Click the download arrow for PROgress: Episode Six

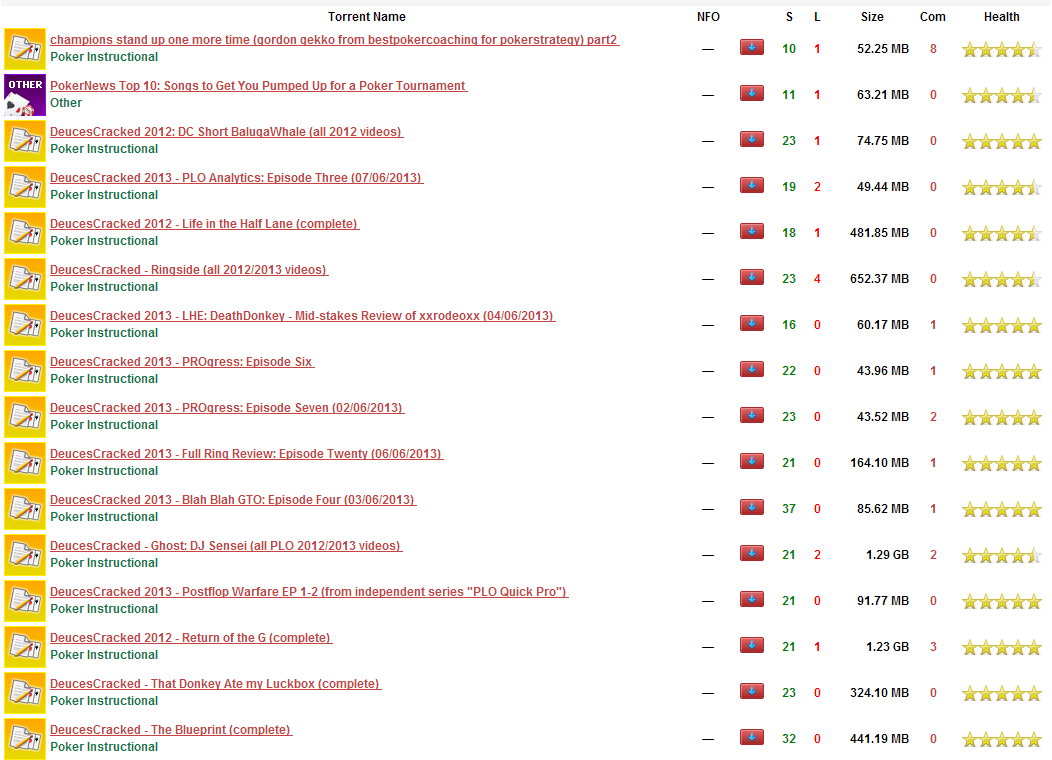tap(751, 369)
